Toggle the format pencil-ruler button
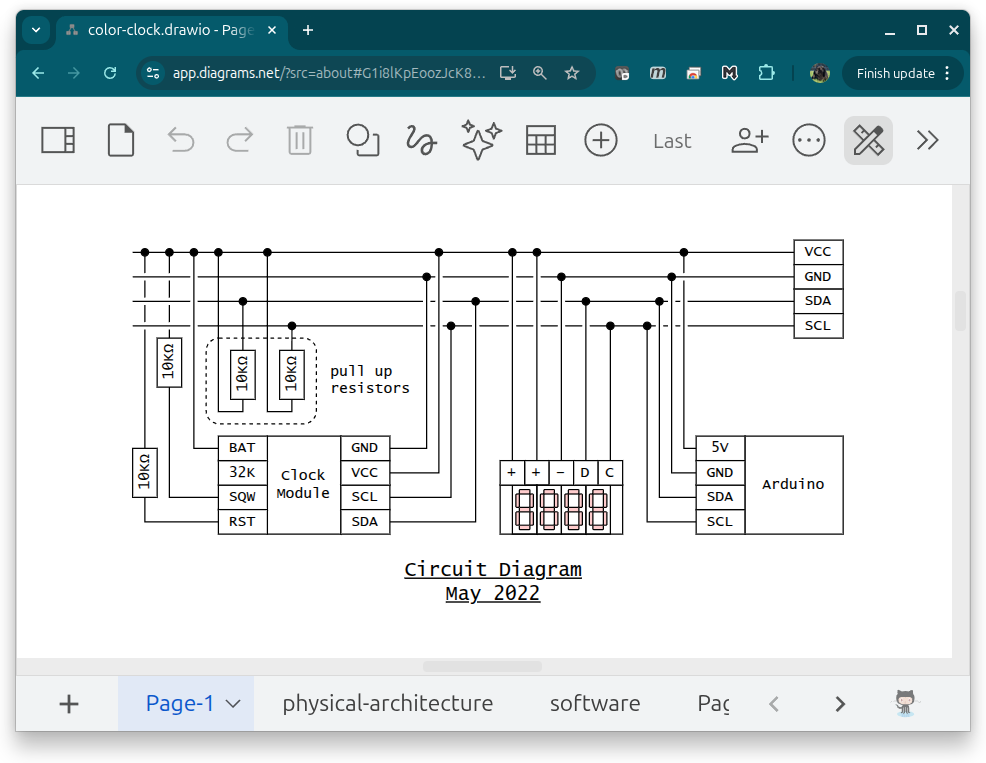The height and width of the screenshot is (763, 986). (x=868, y=140)
